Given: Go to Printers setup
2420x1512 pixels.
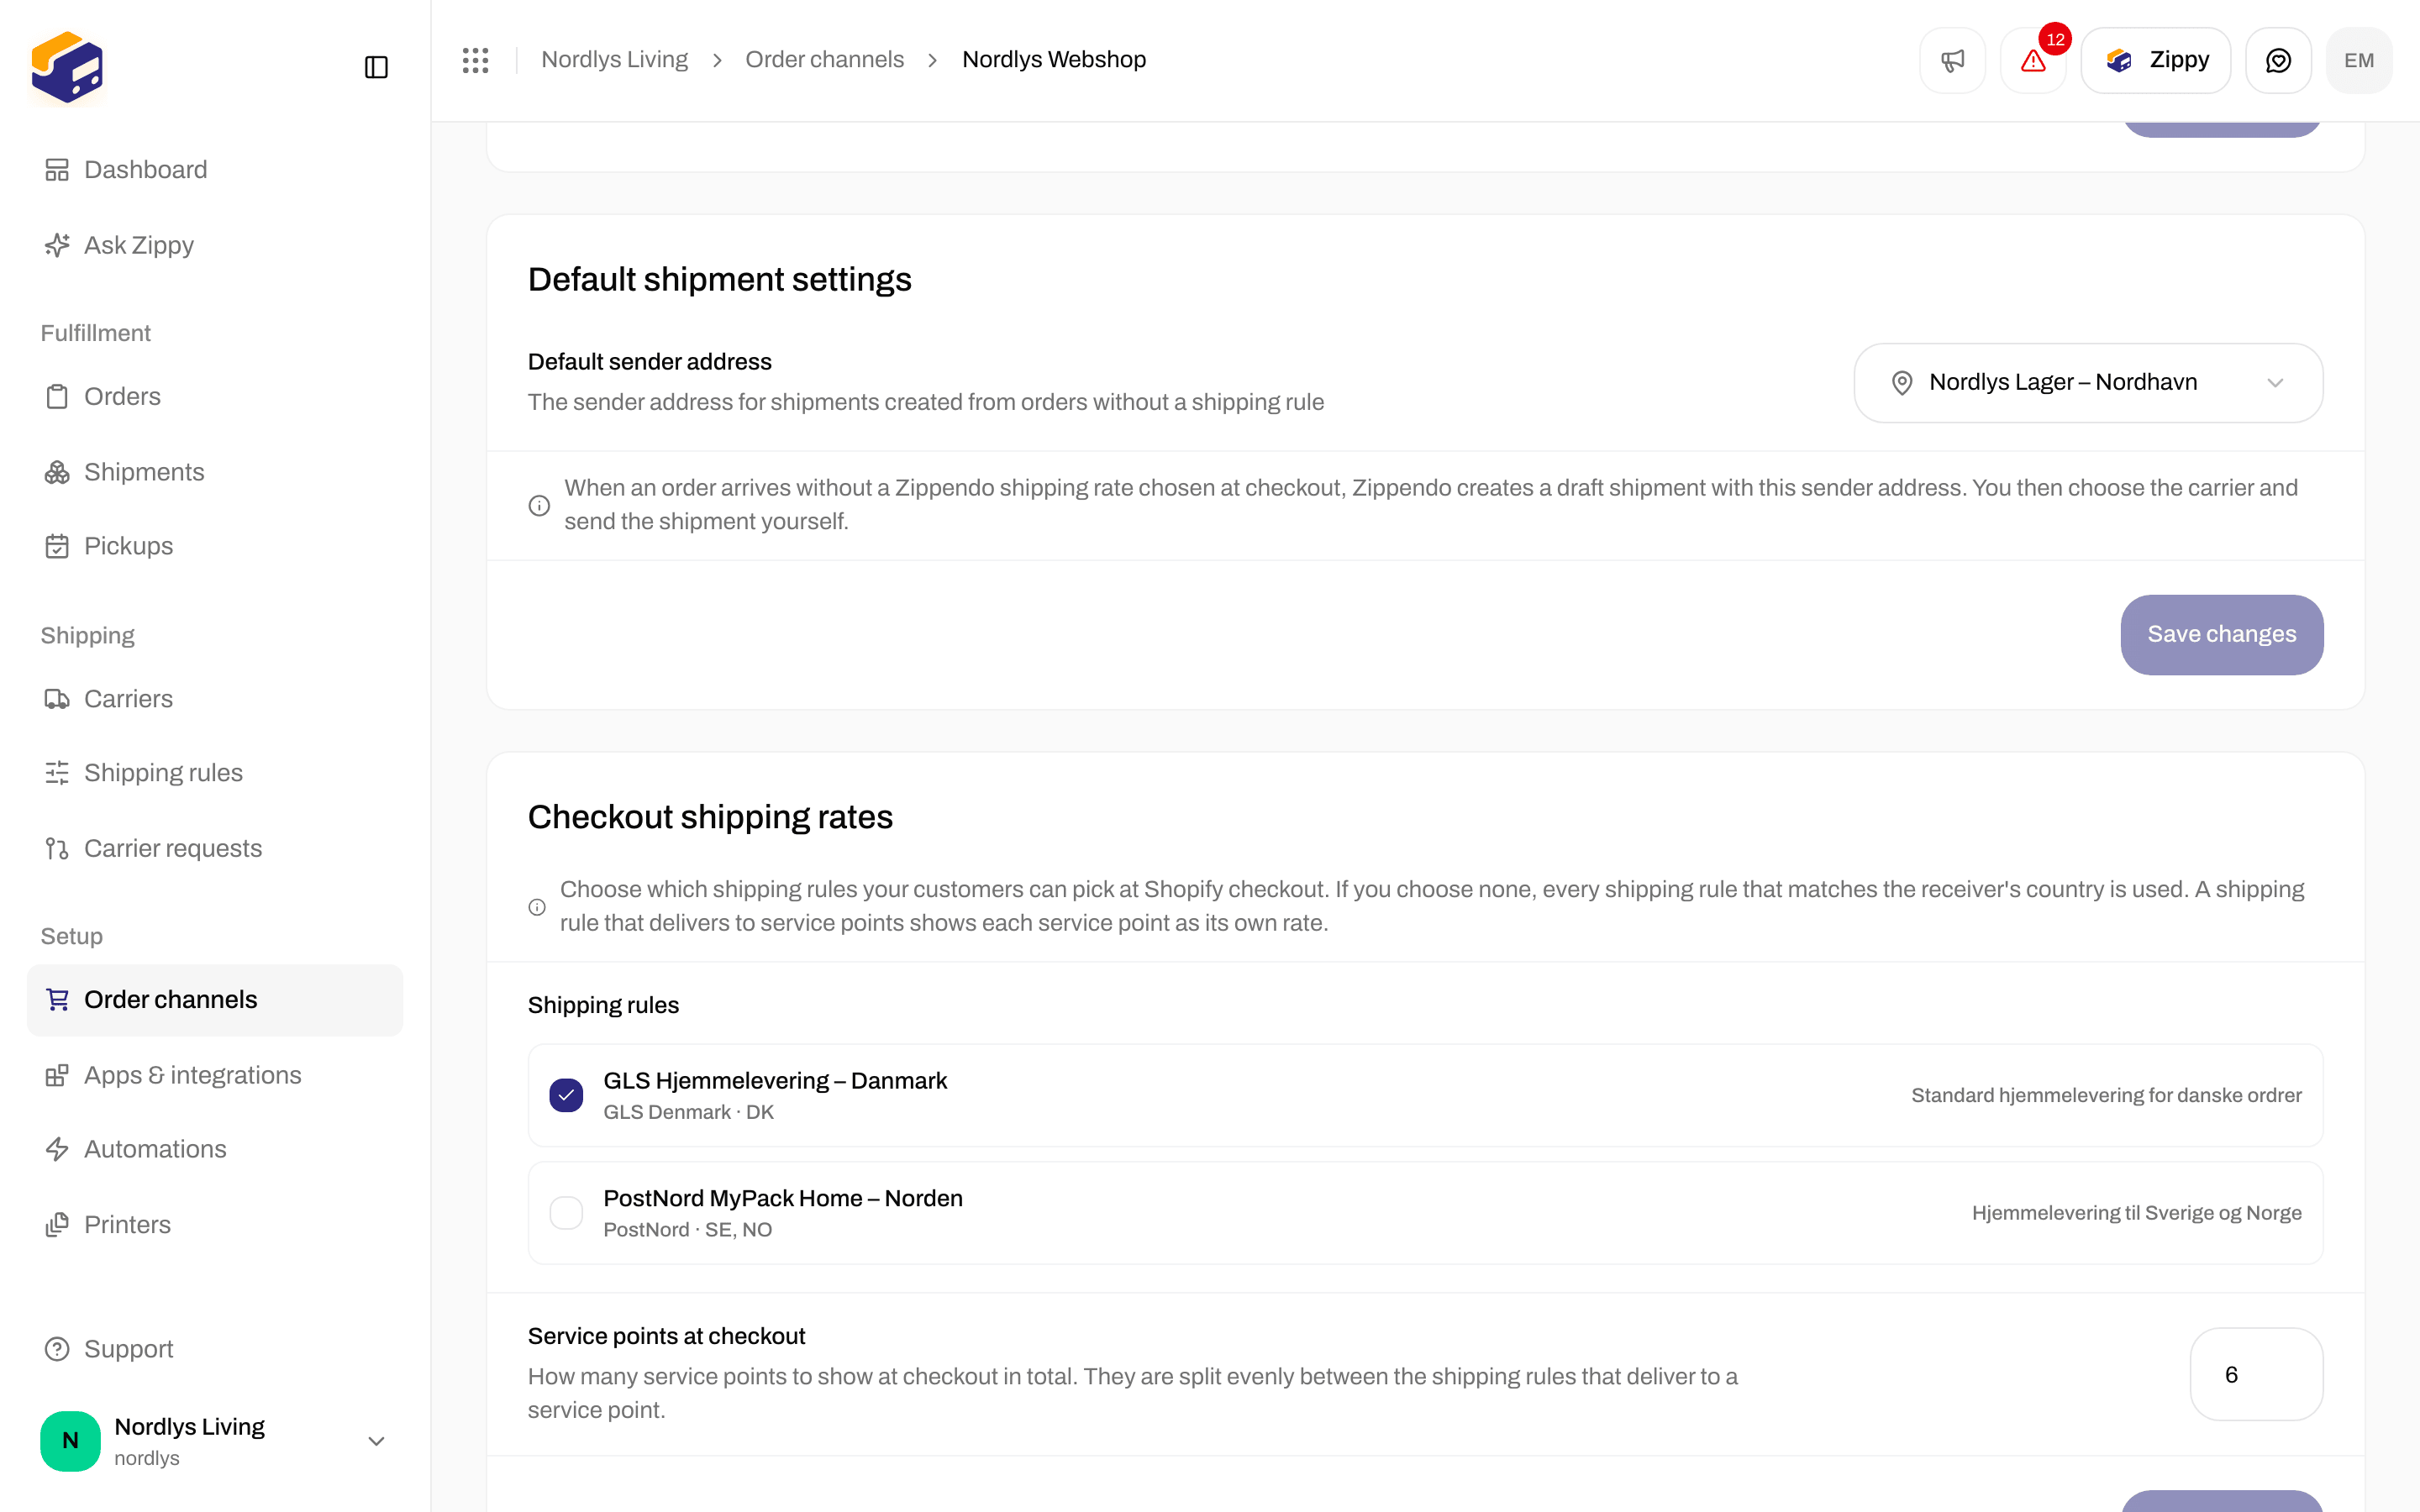Looking at the screenshot, I should click(215, 1225).
